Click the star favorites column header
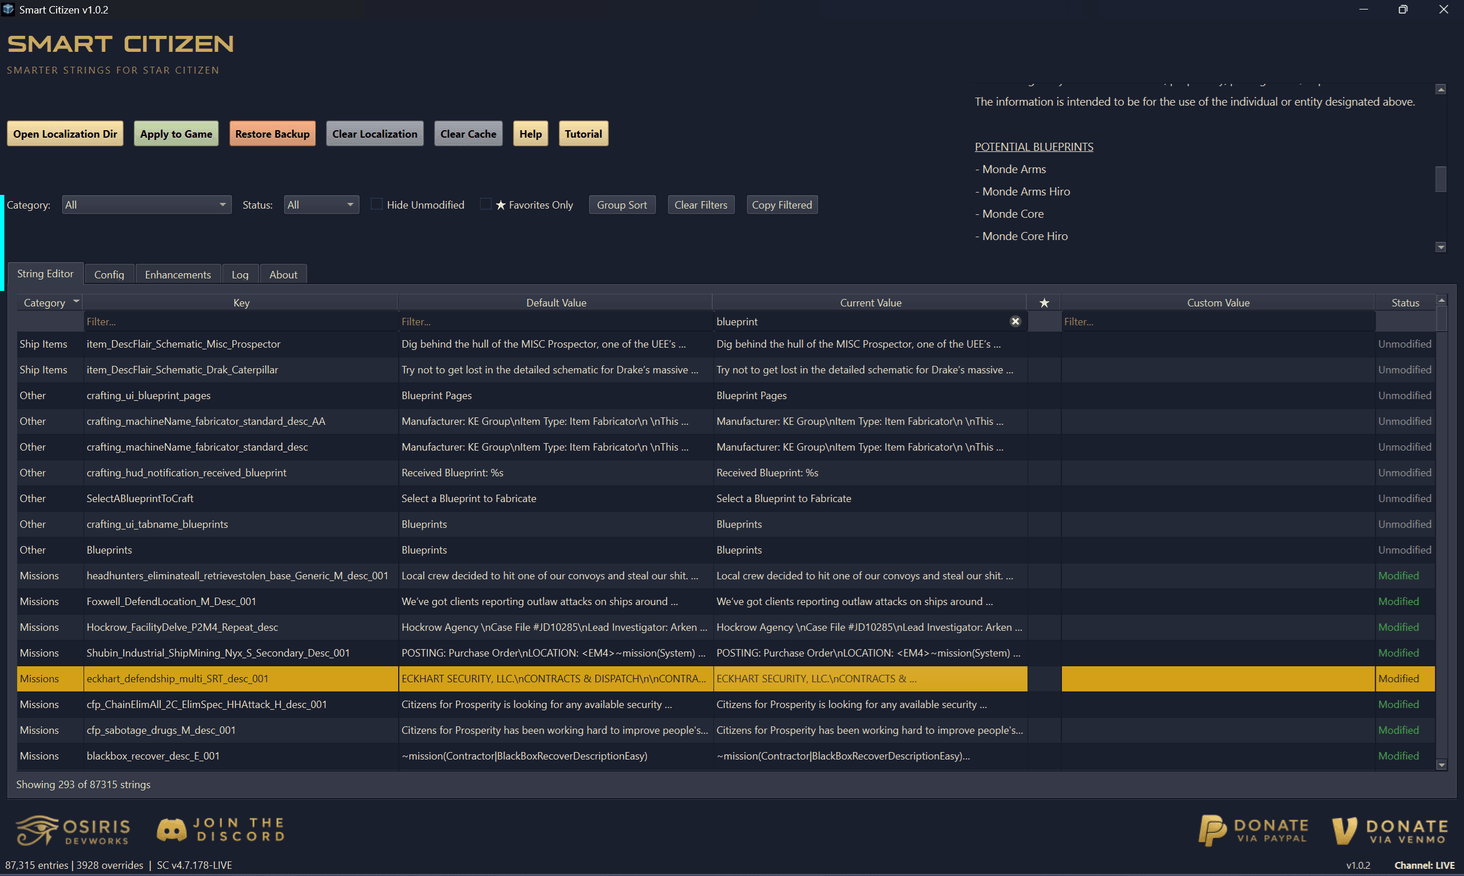The height and width of the screenshot is (876, 1464). [x=1044, y=303]
